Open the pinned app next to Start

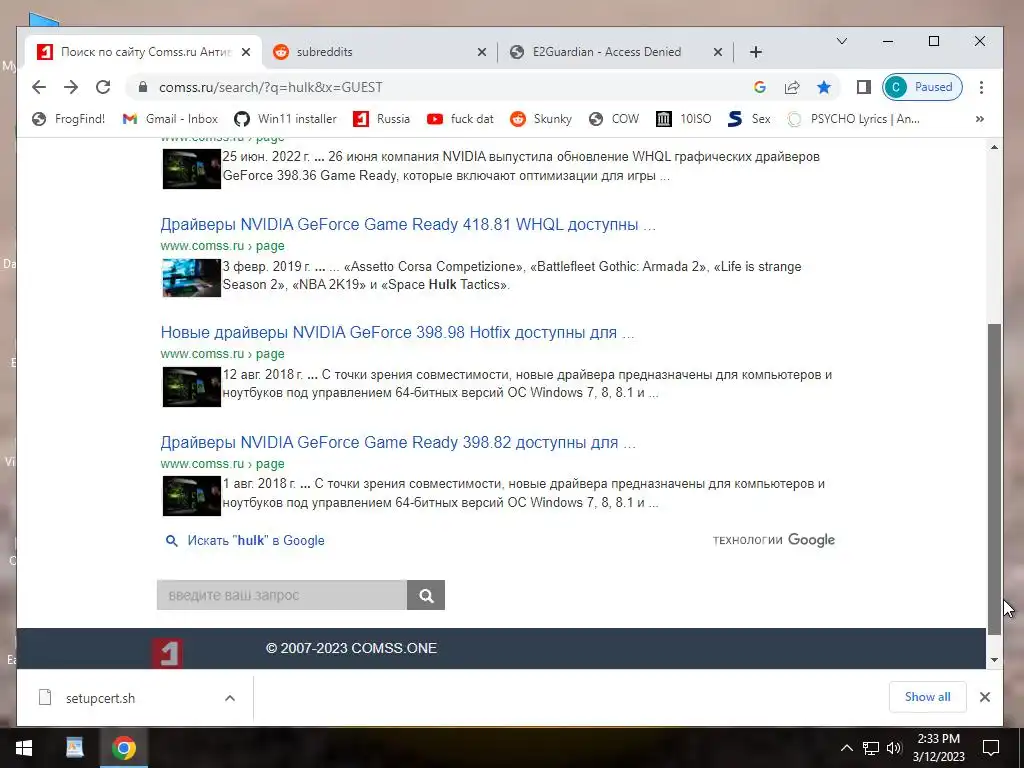tap(74, 748)
